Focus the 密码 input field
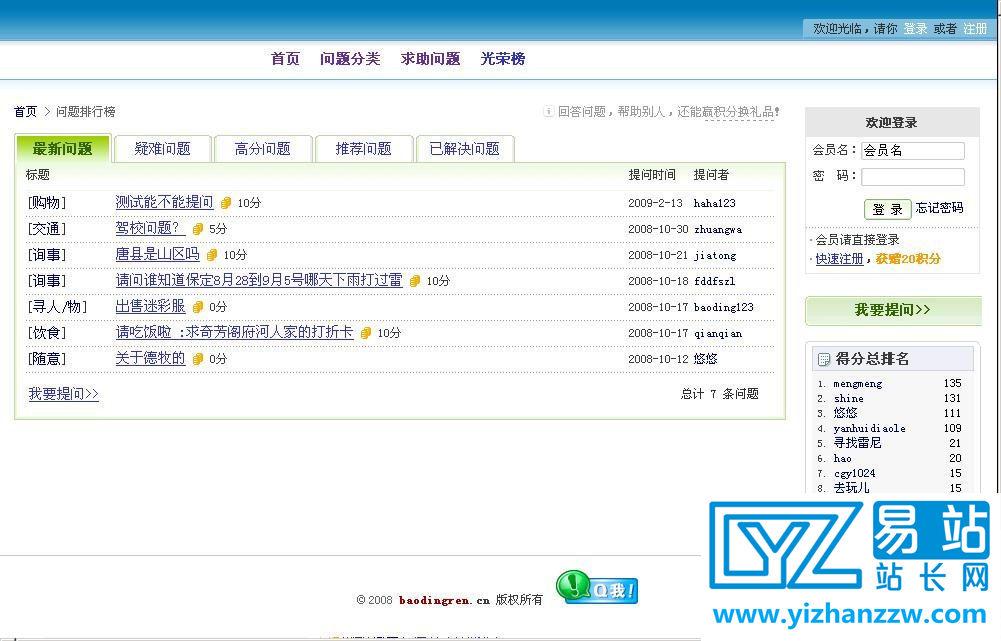The height and width of the screenshot is (641, 1001). (913, 177)
